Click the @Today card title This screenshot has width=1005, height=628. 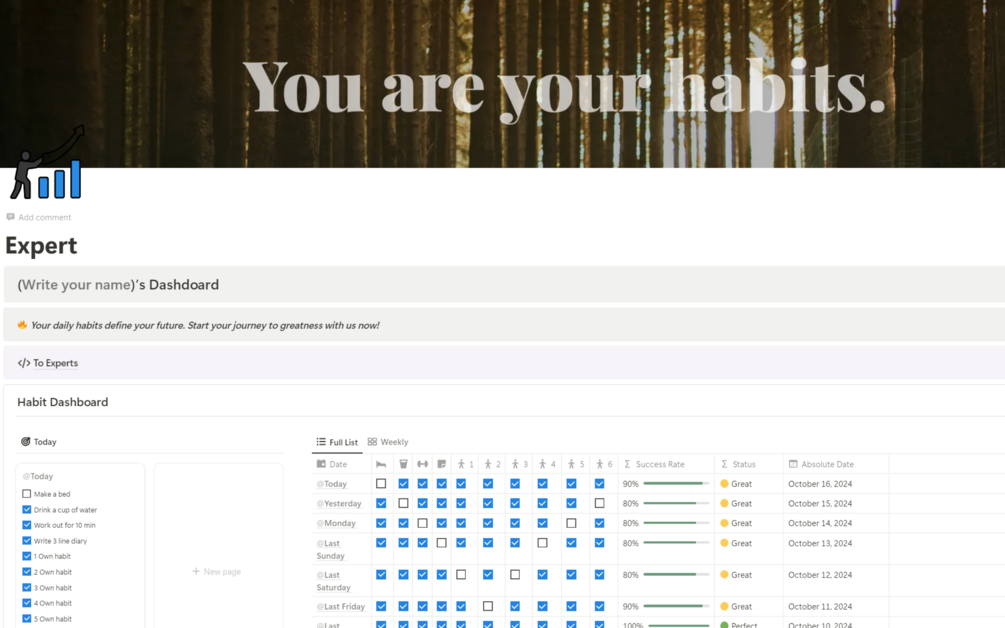38,476
